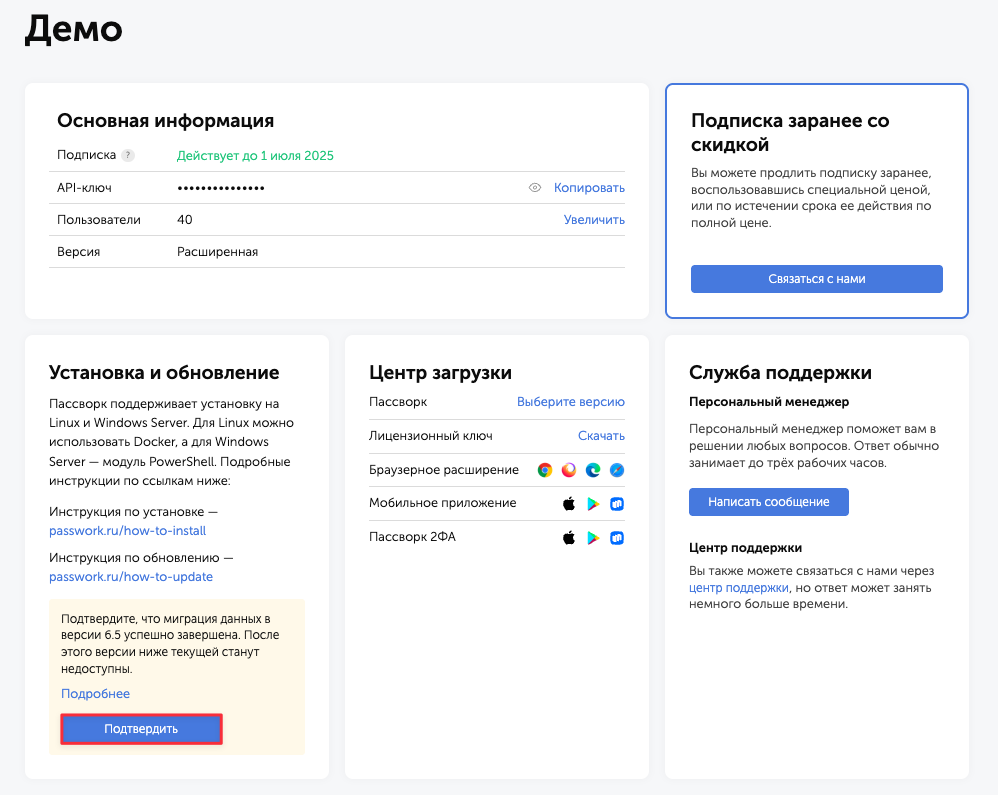This screenshot has height=795, width=998.
Task: Click Написать сообщение button
Action: (x=769, y=502)
